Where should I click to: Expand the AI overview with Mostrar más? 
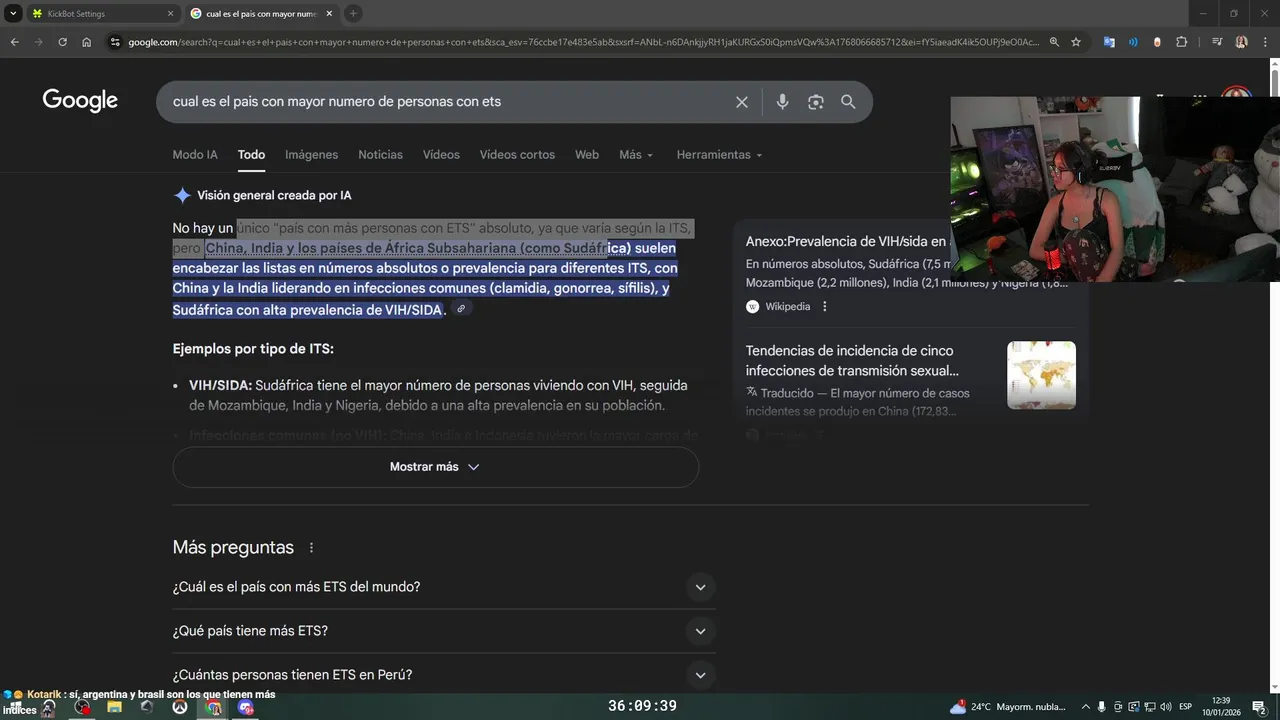click(435, 467)
